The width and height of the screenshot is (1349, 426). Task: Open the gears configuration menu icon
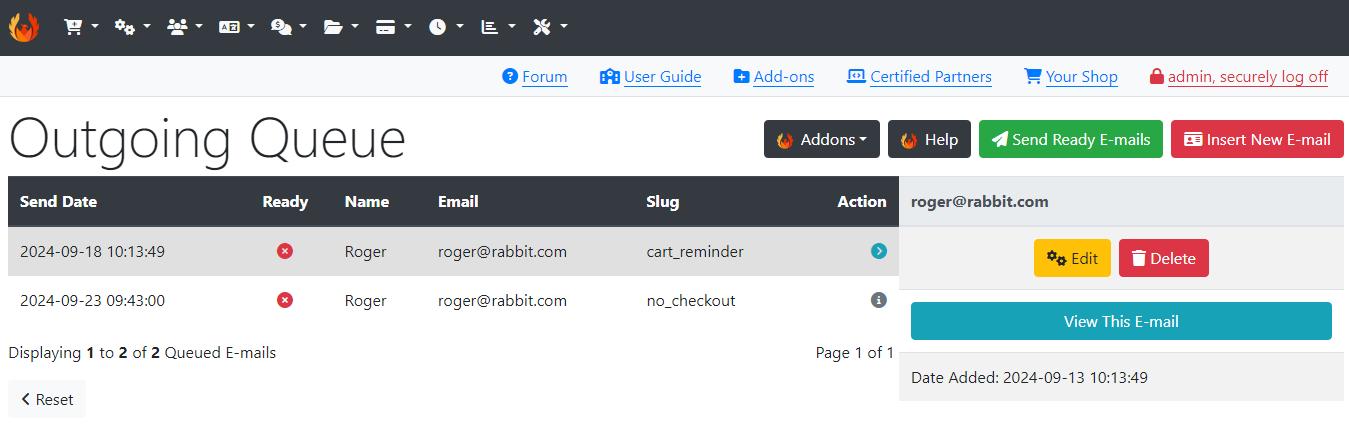point(132,27)
